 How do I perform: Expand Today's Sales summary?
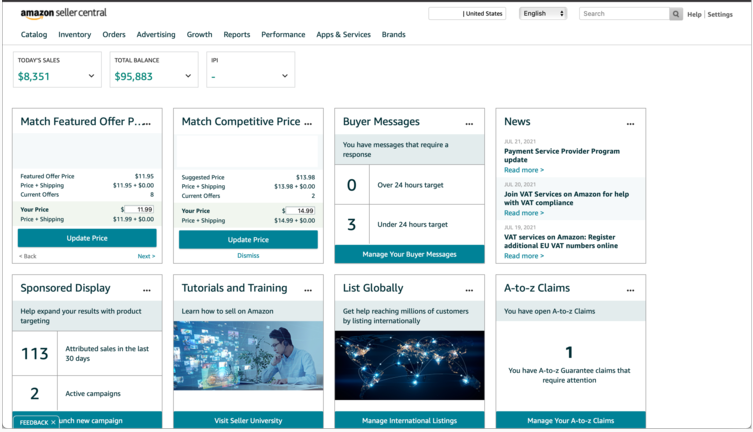[x=91, y=76]
